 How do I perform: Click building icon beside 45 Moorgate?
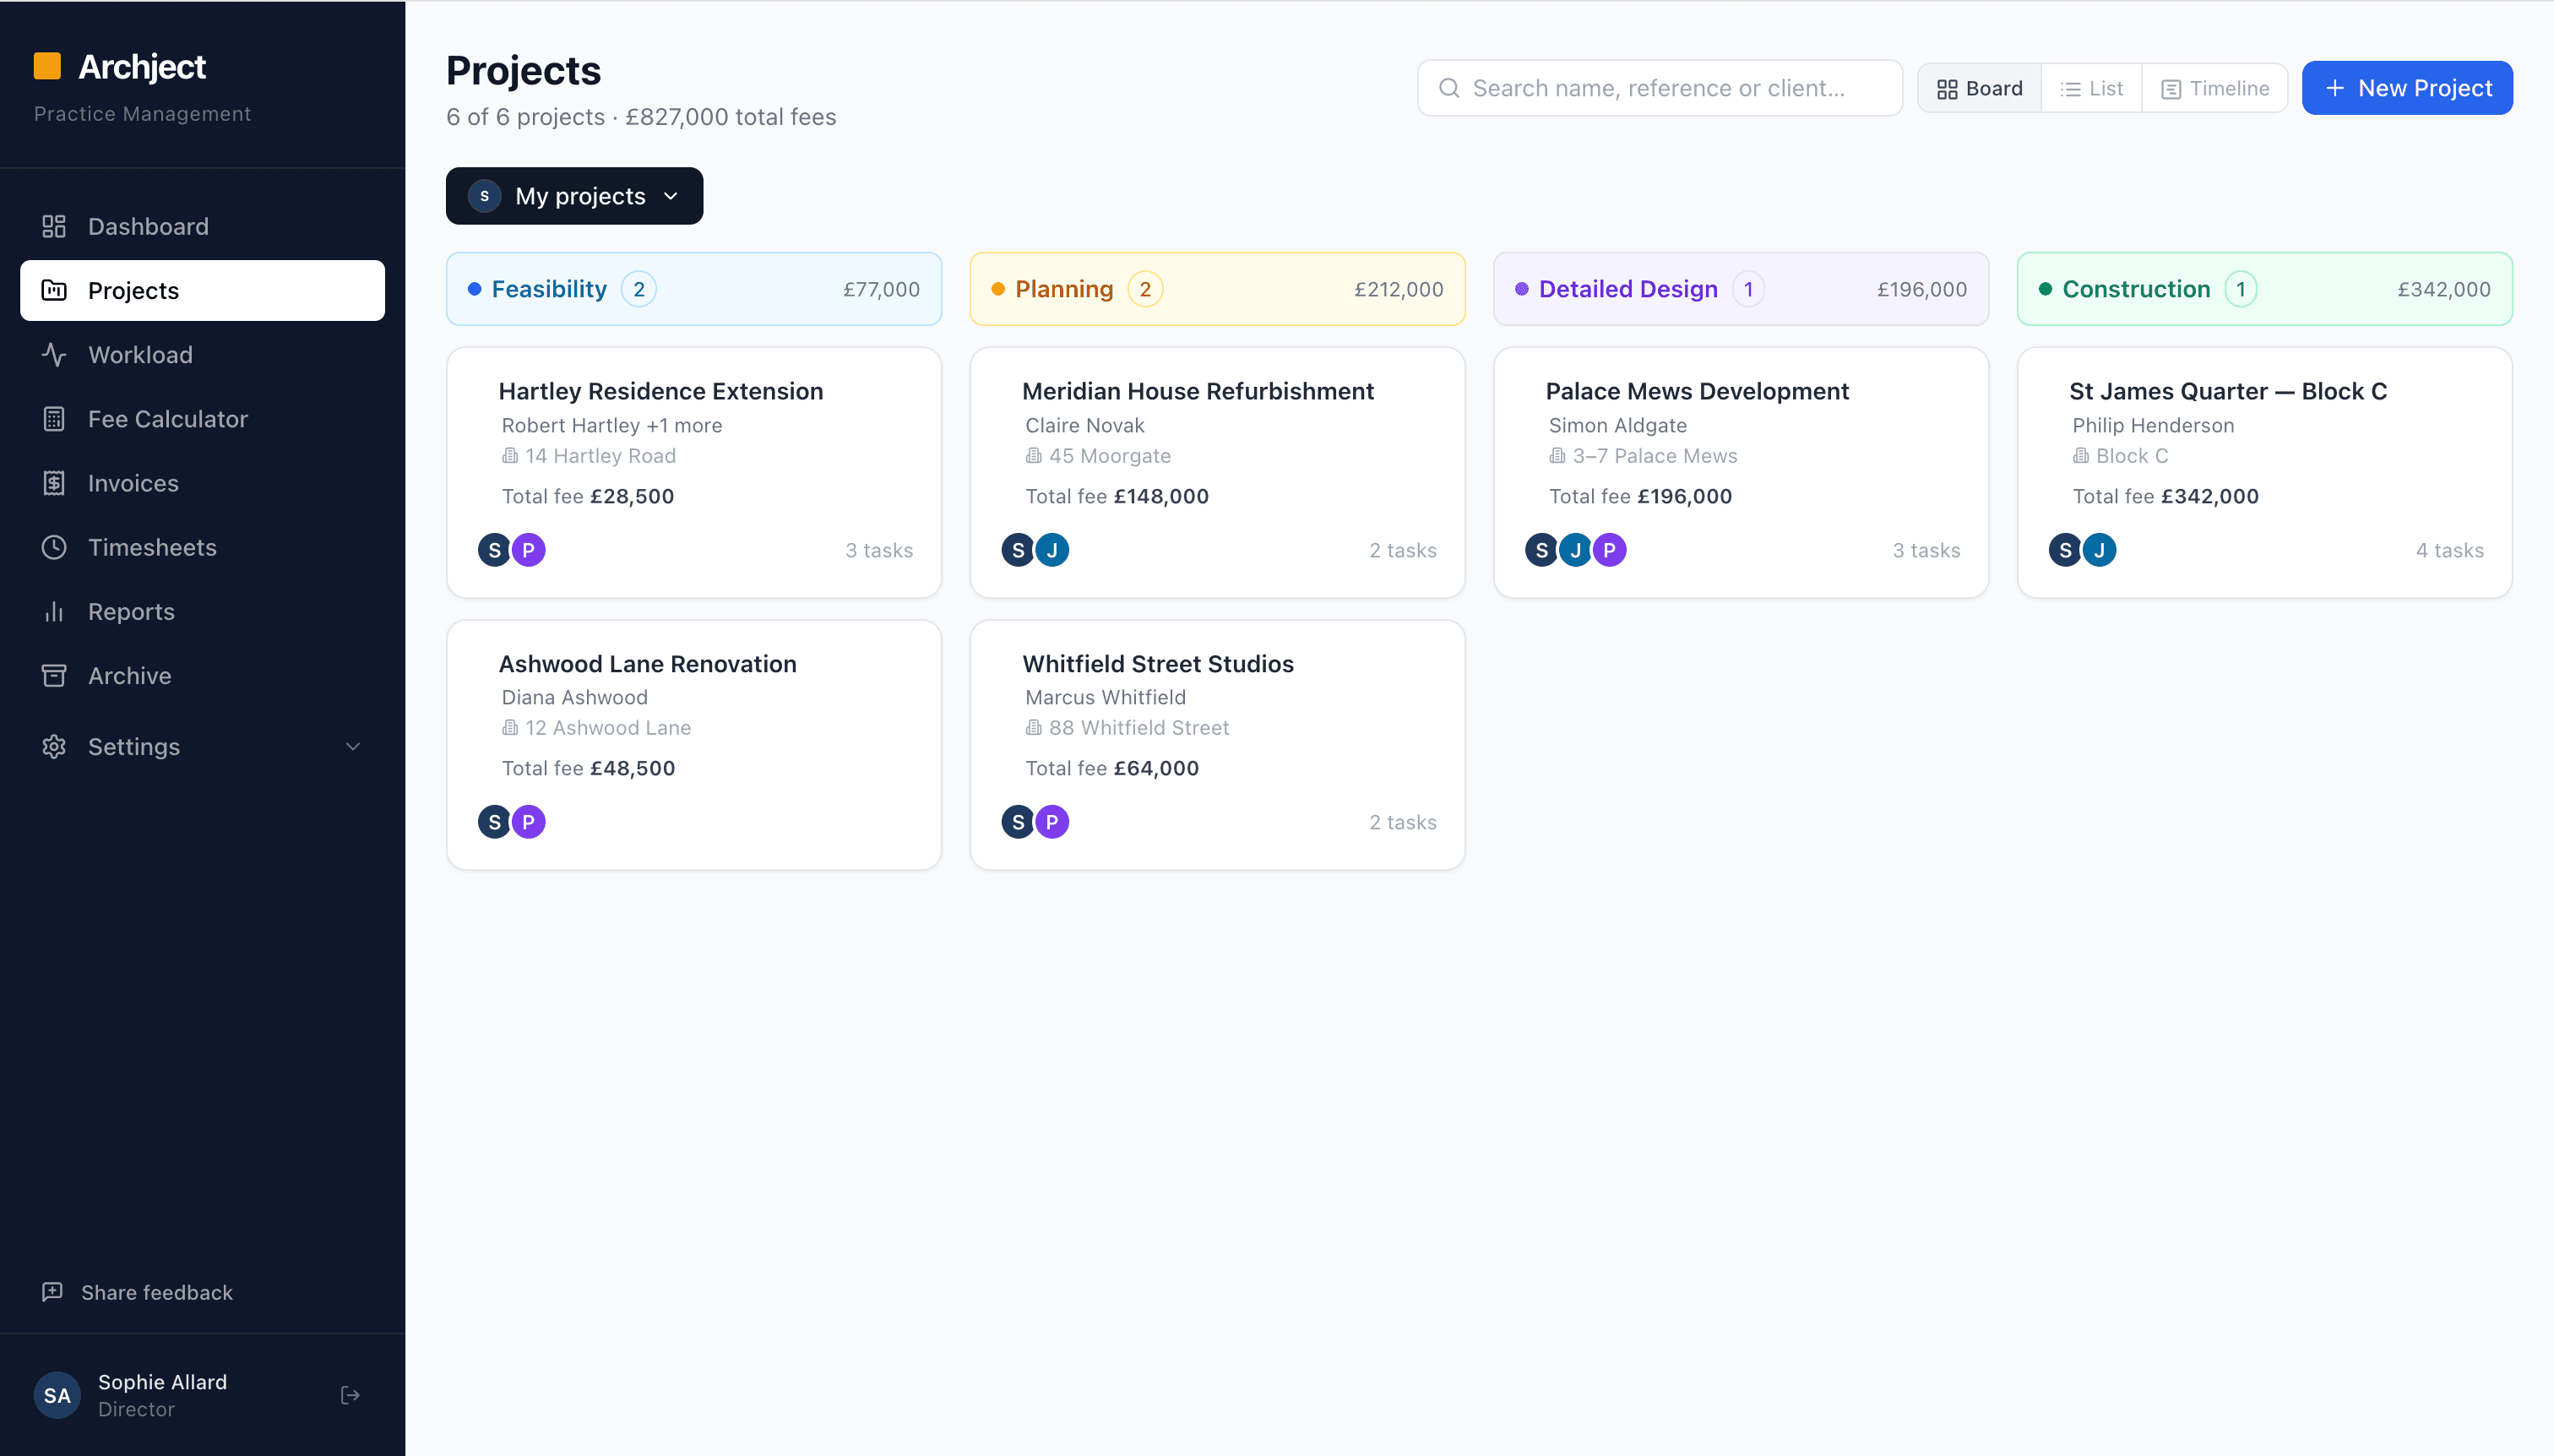coord(1034,455)
